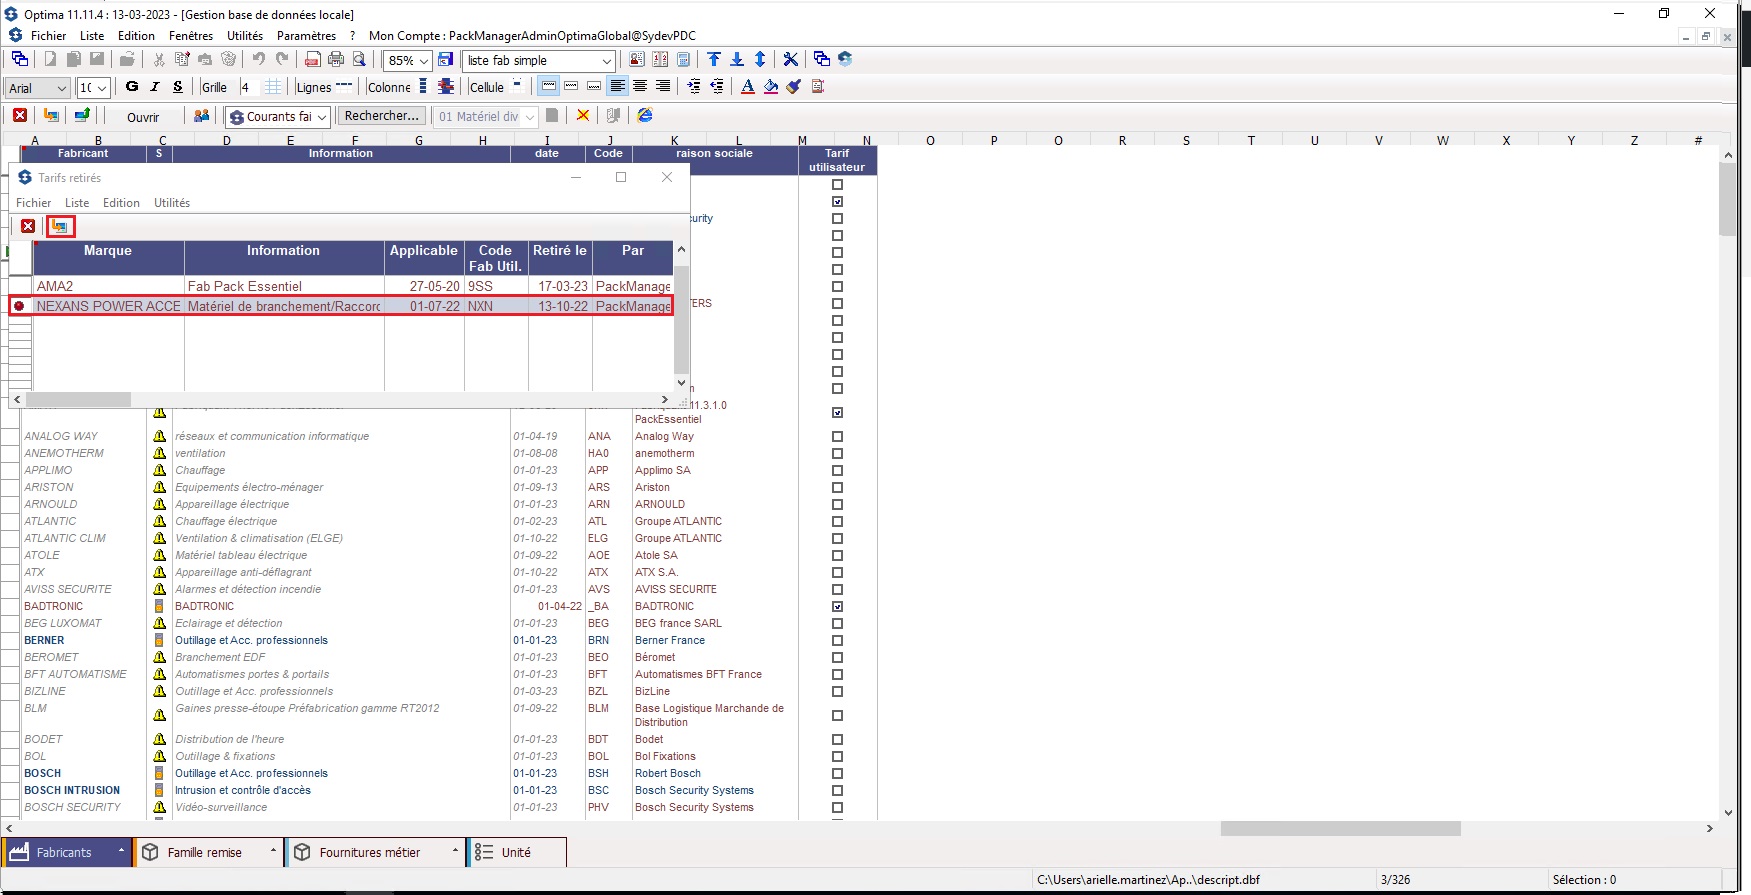
Task: Select the NEXANS POWER ACCE row
Action: (341, 306)
